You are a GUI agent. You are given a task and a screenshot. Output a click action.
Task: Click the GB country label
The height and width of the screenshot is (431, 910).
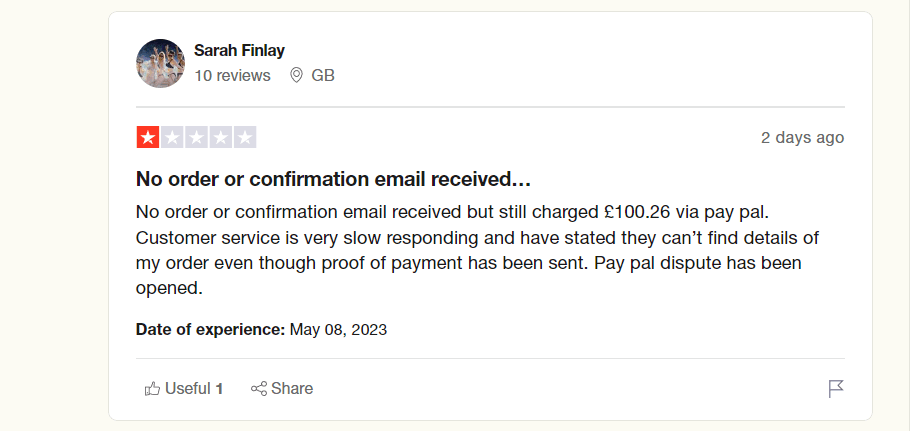point(323,75)
